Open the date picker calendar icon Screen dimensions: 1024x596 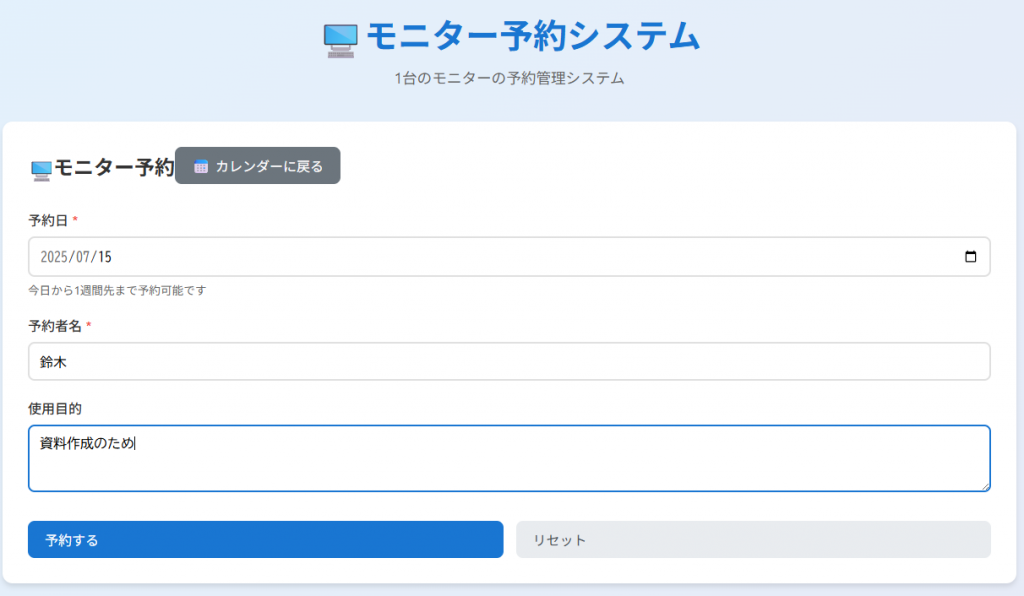click(x=970, y=257)
